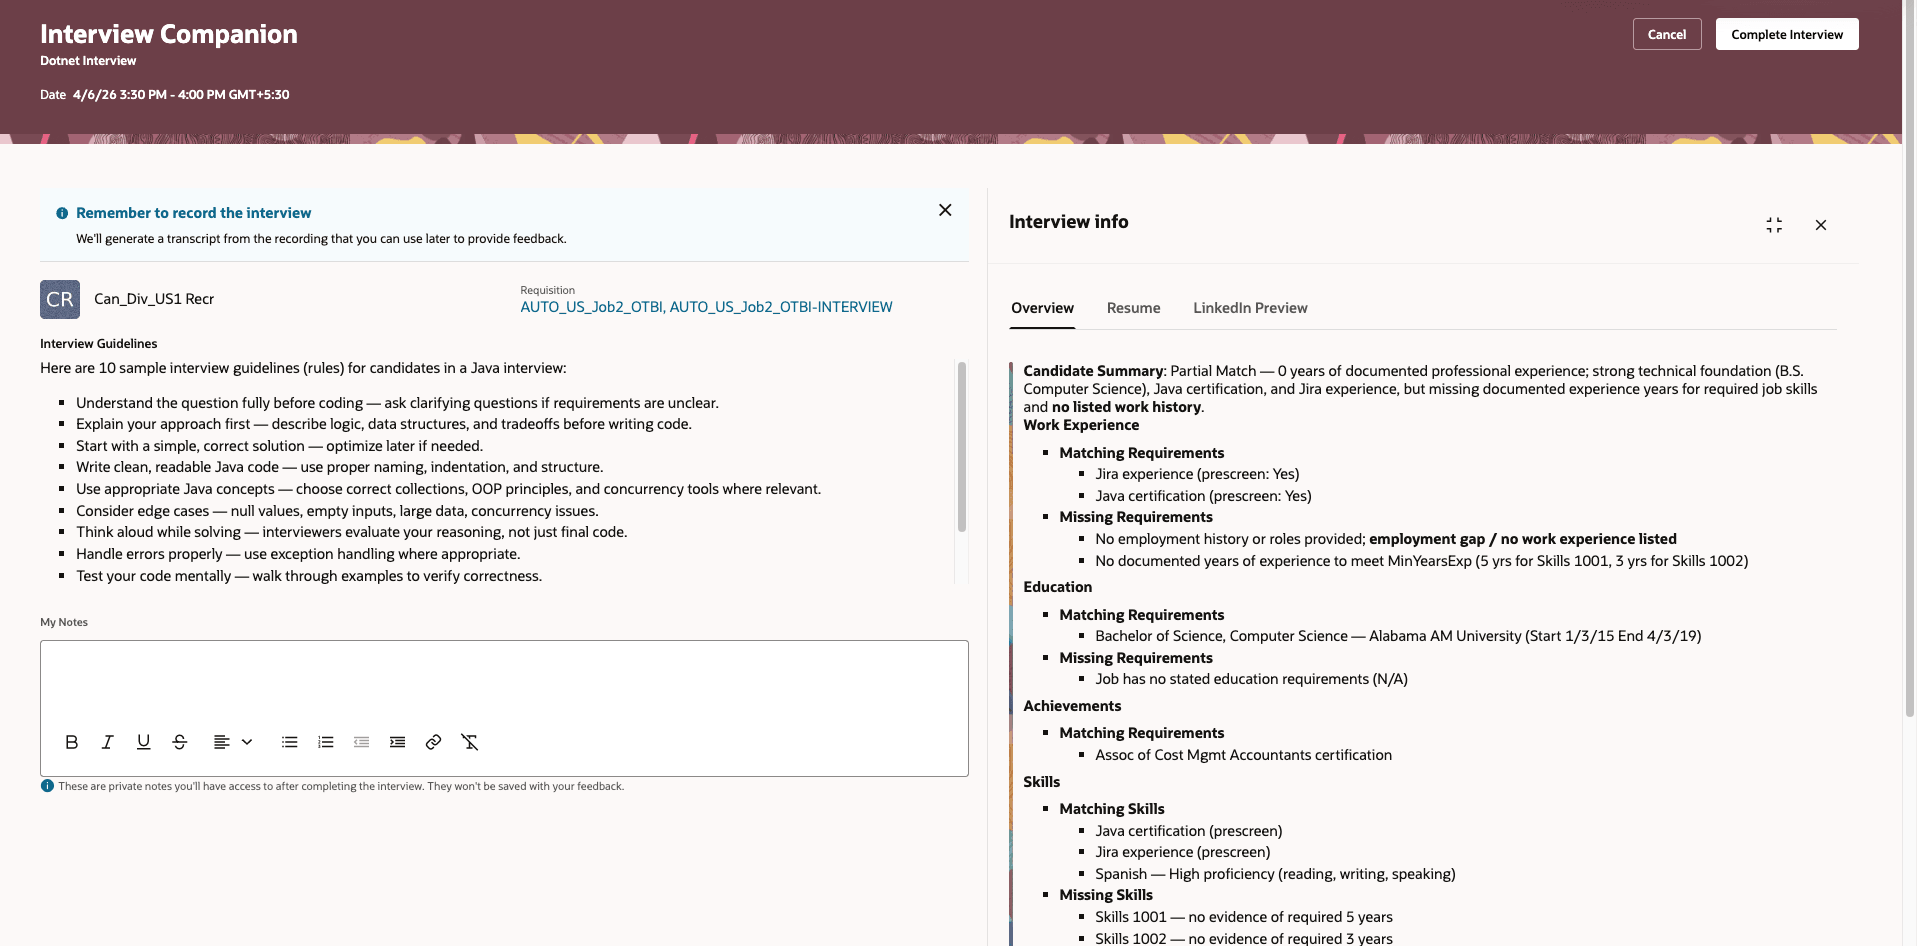This screenshot has width=1917, height=946.
Task: Apply italic formatting in My Notes
Action: tap(107, 742)
